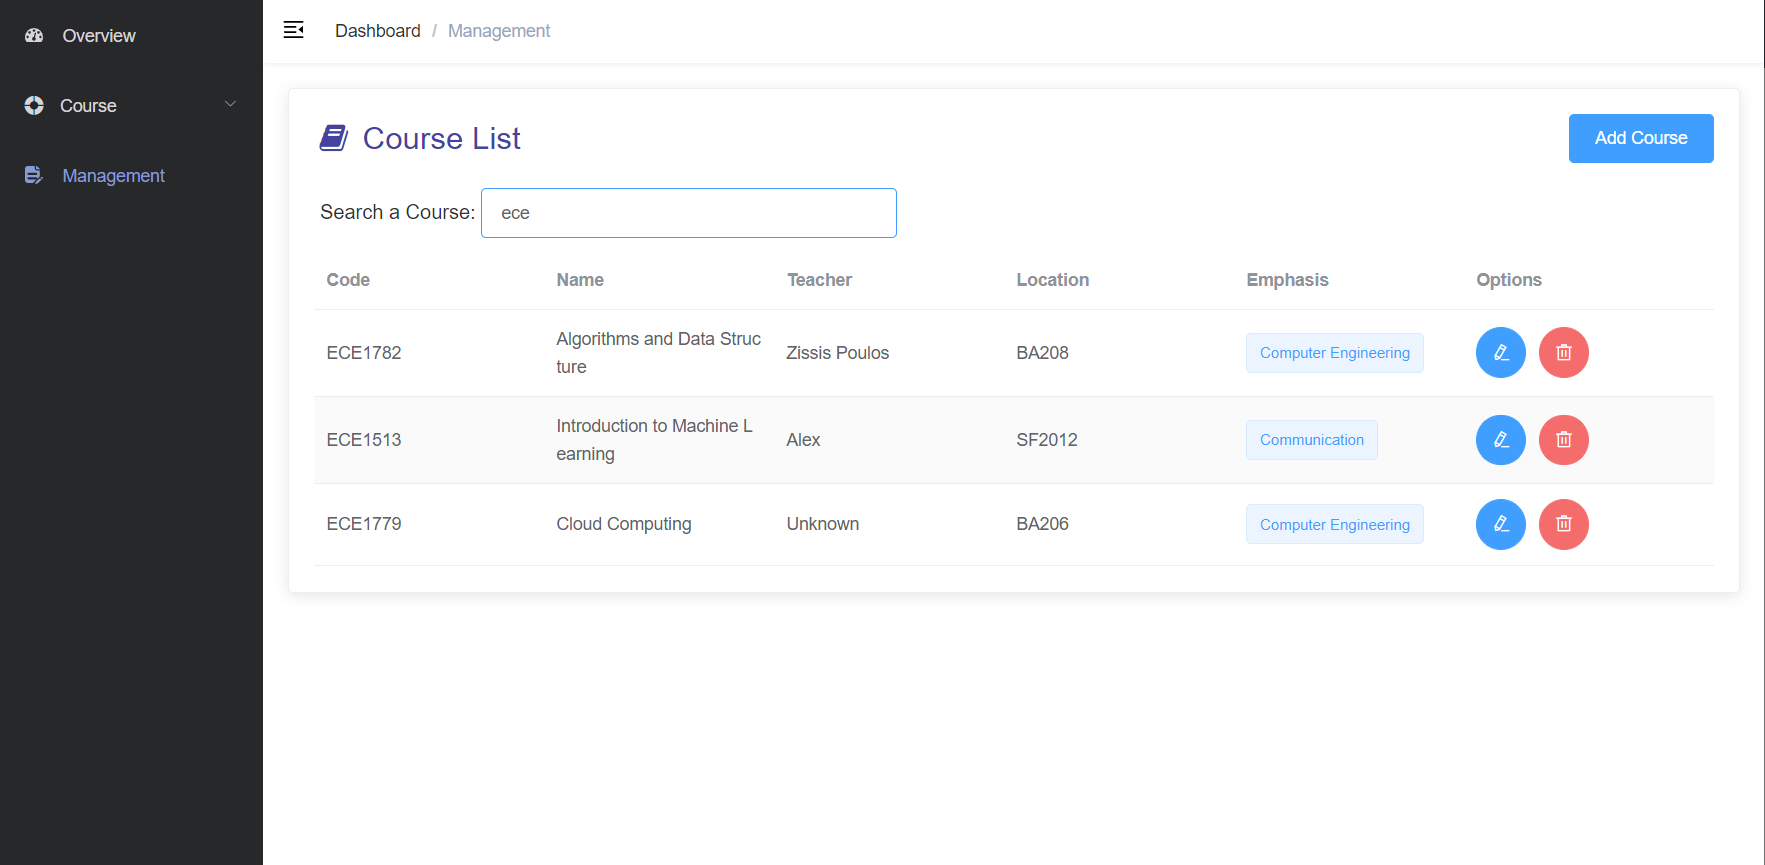The height and width of the screenshot is (865, 1765).
Task: Click the Management breadcrumb
Action: tap(499, 31)
